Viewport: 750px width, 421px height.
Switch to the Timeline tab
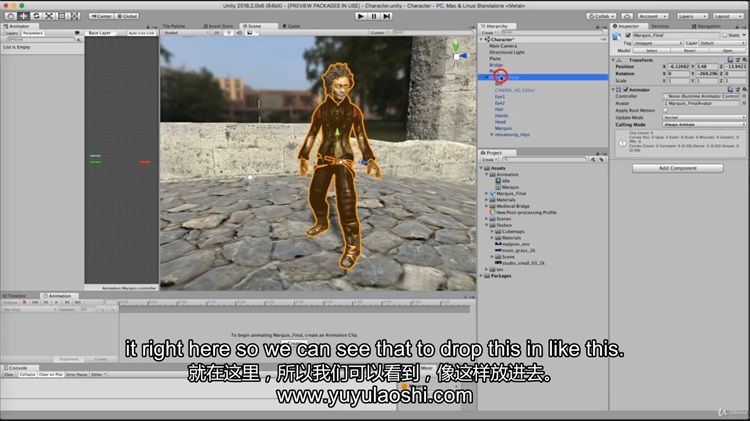15,296
